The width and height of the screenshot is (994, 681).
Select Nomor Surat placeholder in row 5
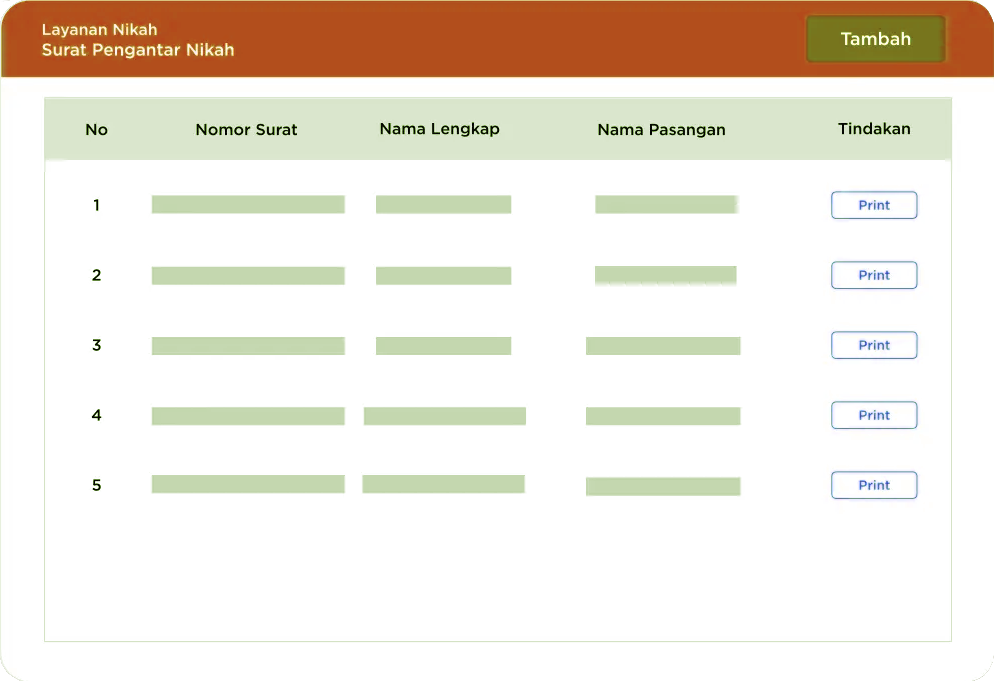[x=248, y=484]
